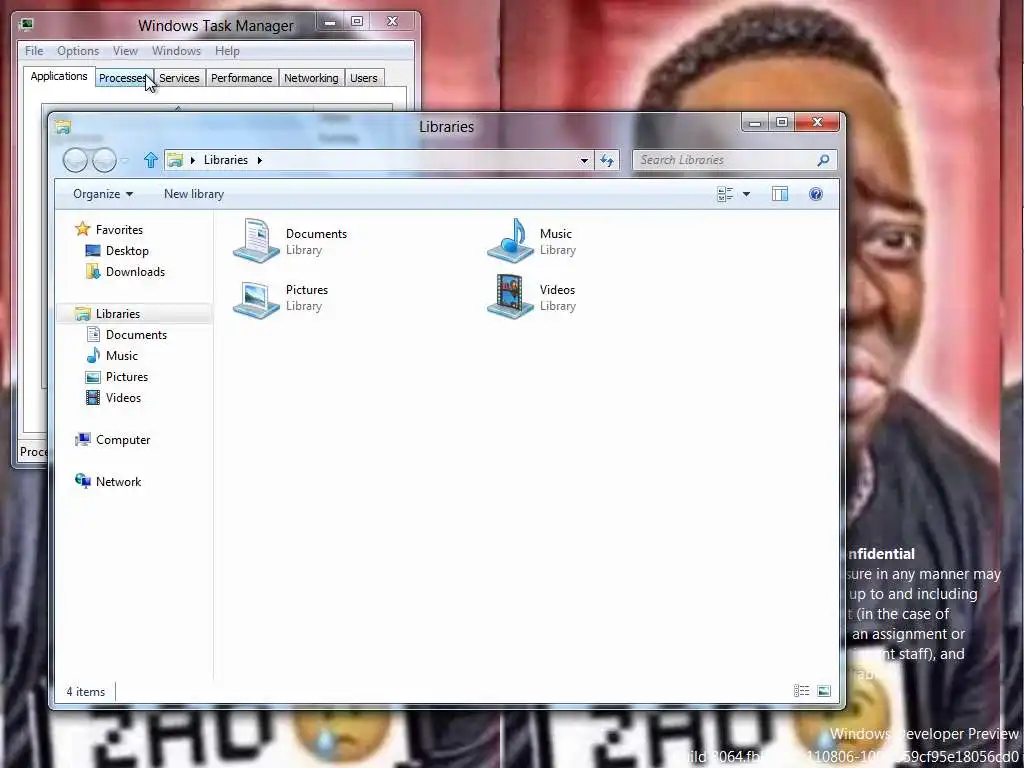Click the Desktop icon in sidebar

[93, 251]
